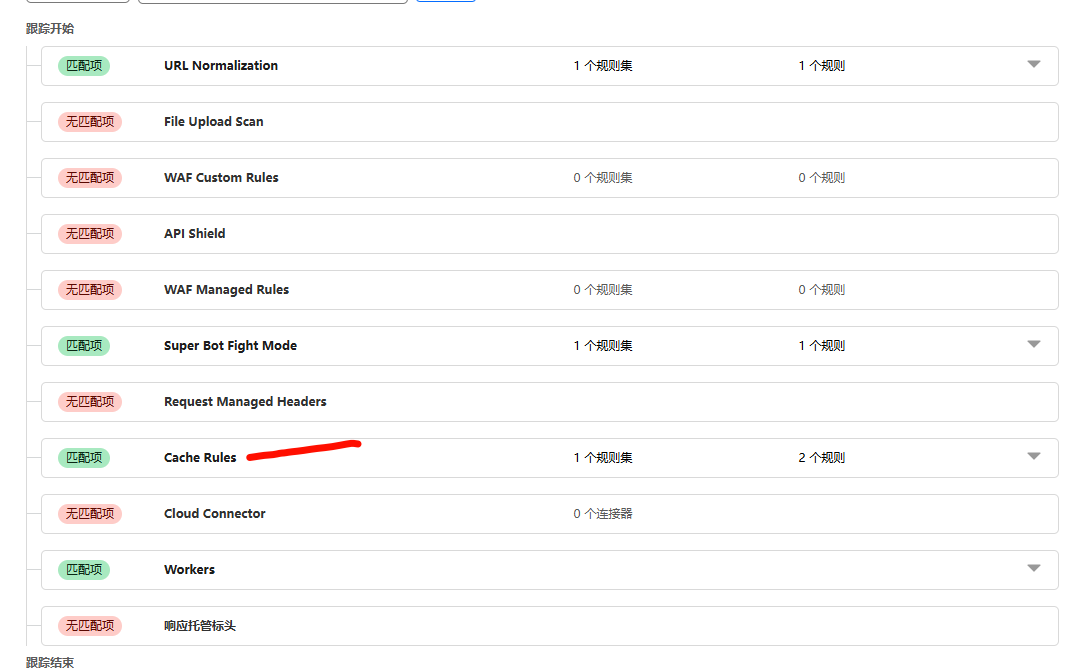
Task: Click the WAF Custom Rules title
Action: [x=221, y=177]
